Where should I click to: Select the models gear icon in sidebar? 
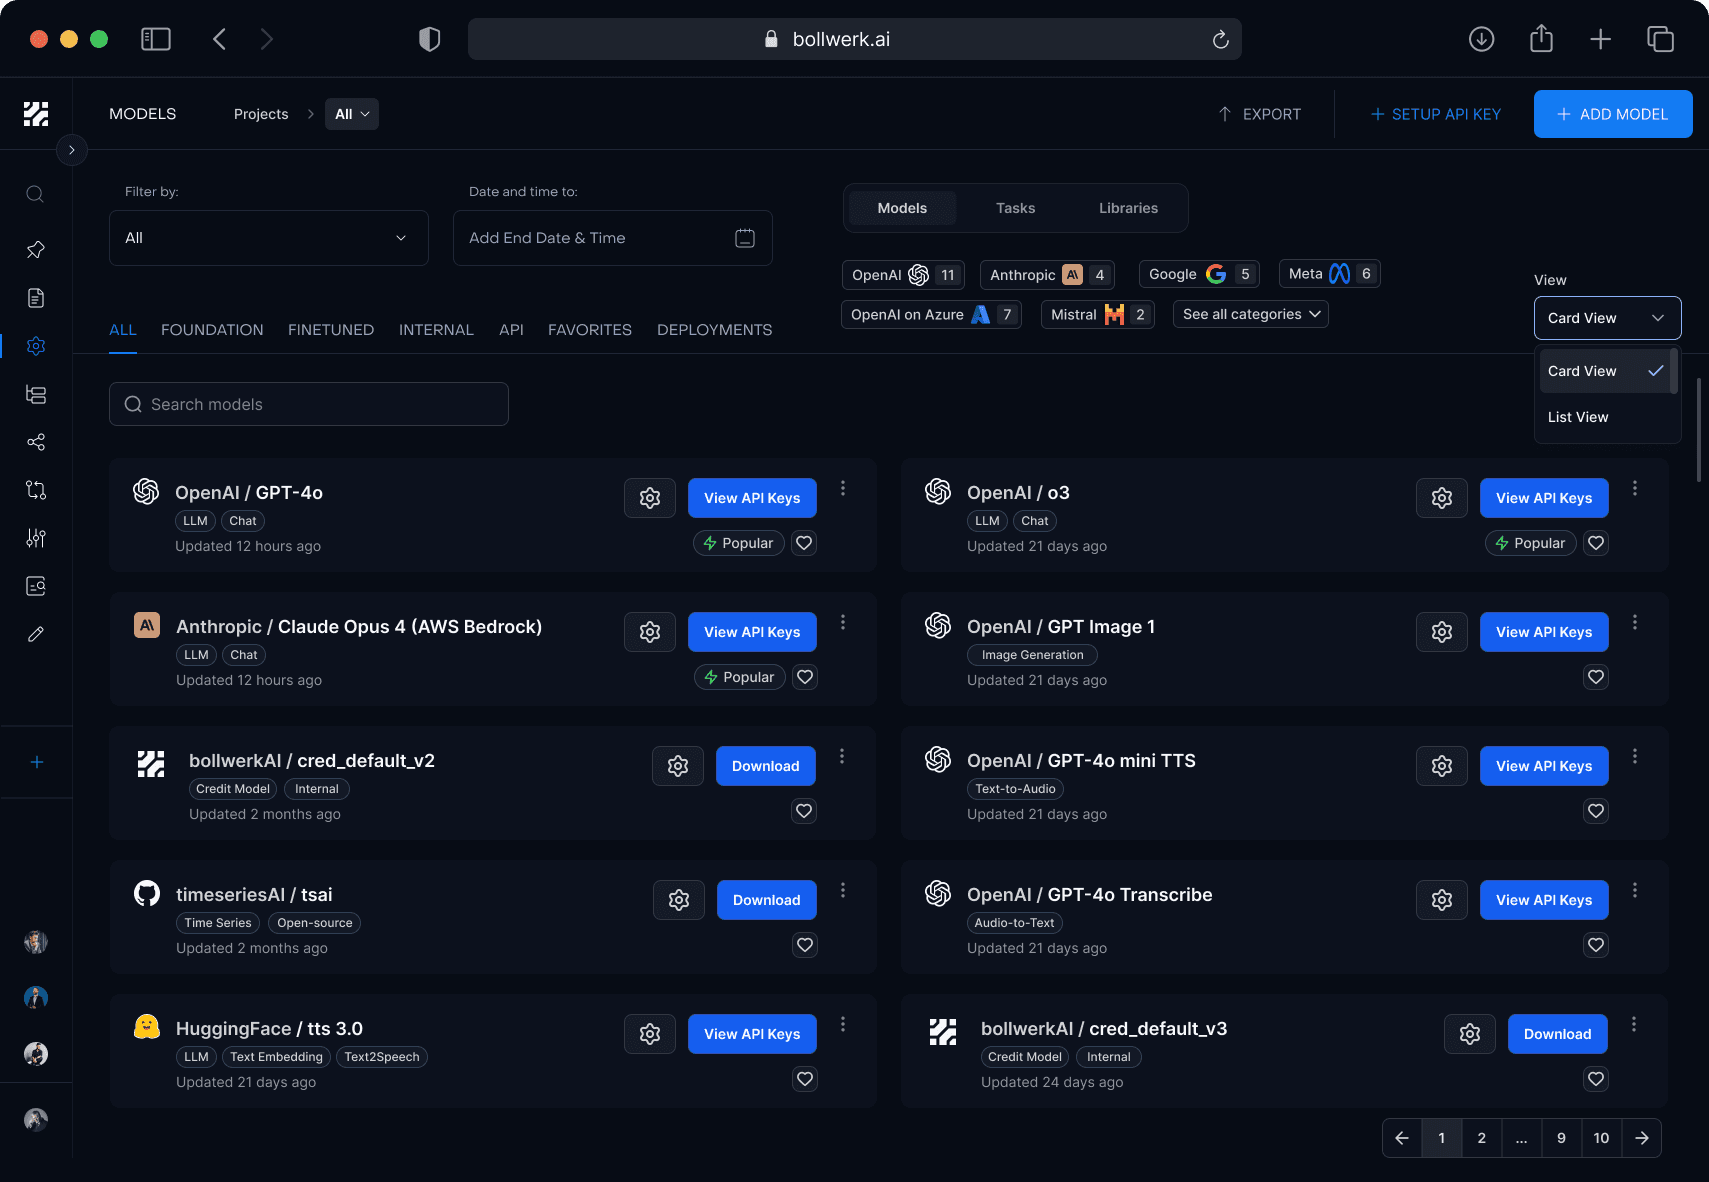pyautogui.click(x=36, y=346)
